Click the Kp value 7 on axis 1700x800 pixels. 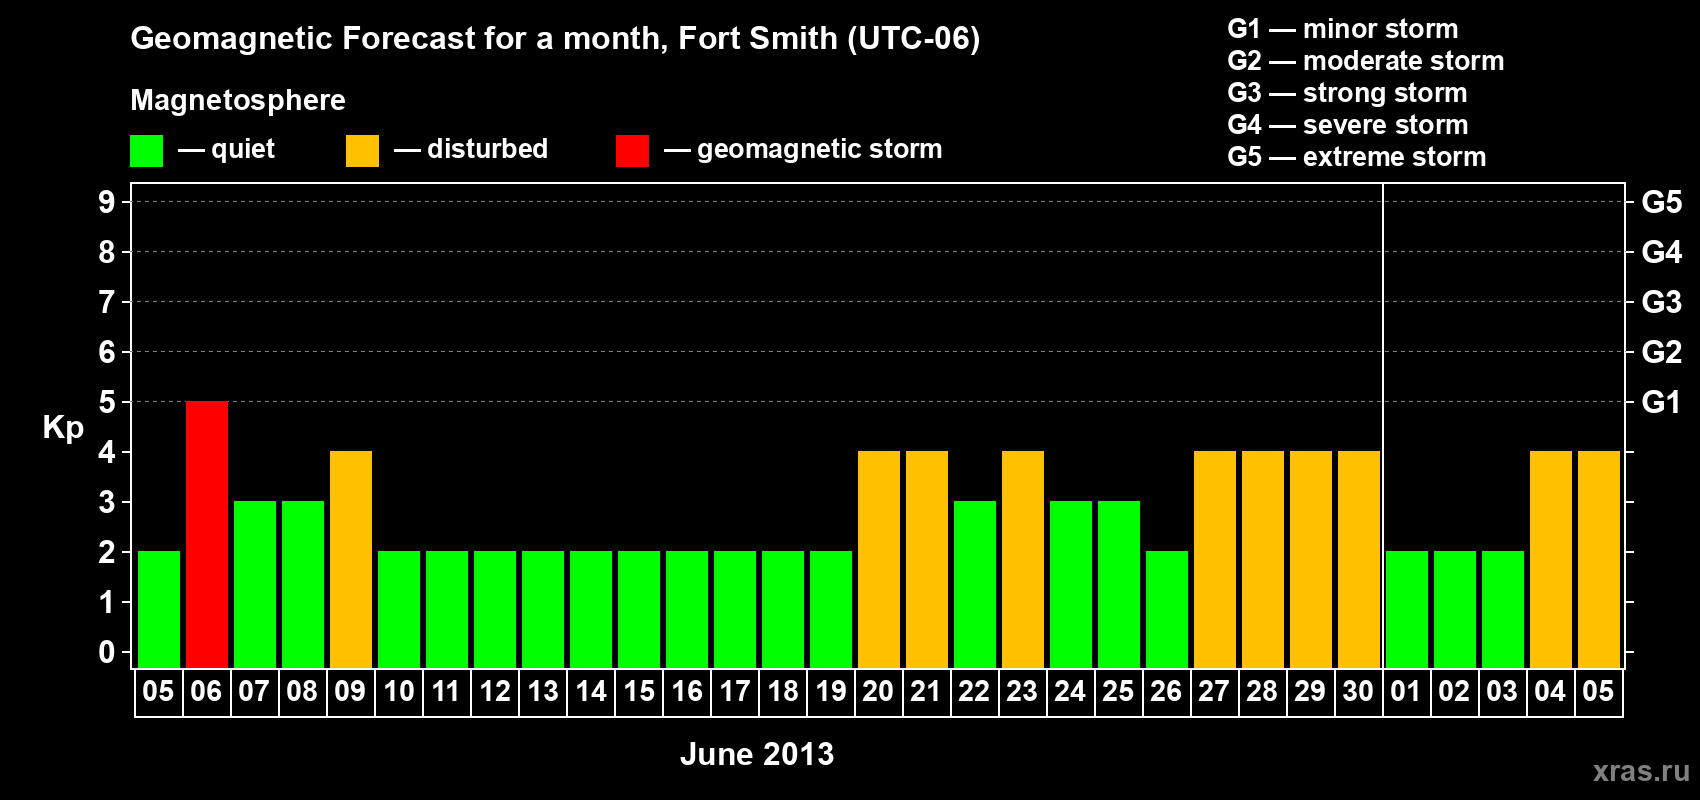107,302
